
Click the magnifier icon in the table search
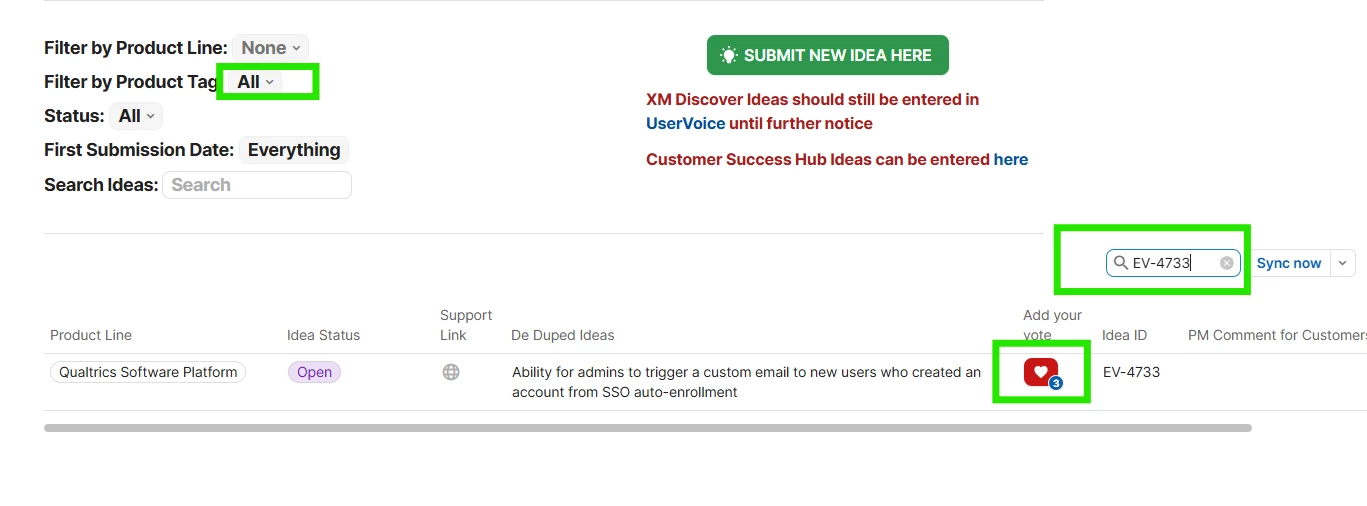pyautogui.click(x=1121, y=263)
